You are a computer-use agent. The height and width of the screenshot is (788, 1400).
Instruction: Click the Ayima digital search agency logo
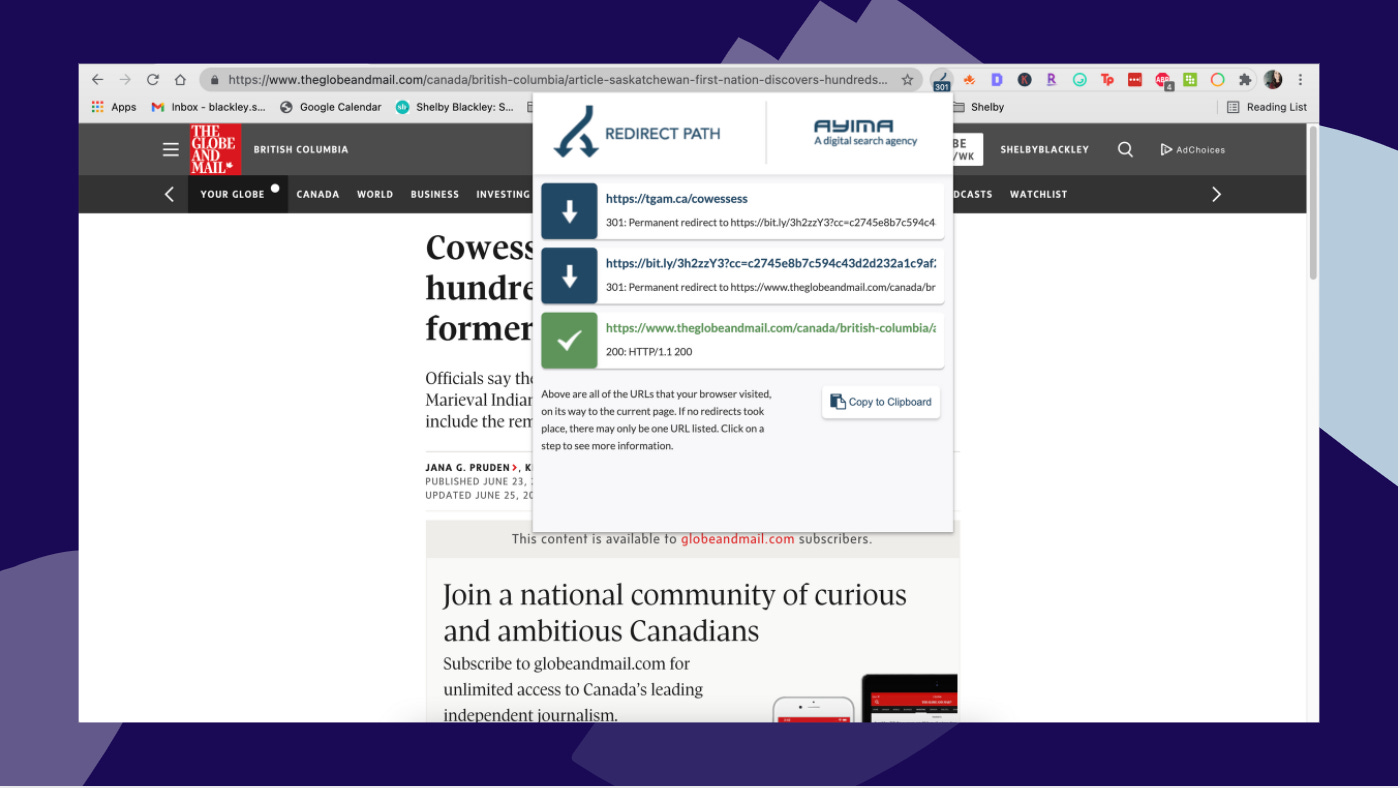(x=865, y=132)
